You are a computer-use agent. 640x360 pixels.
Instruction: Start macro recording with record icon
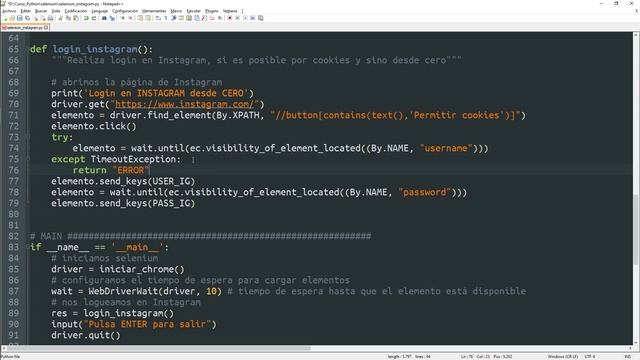[x=229, y=18]
